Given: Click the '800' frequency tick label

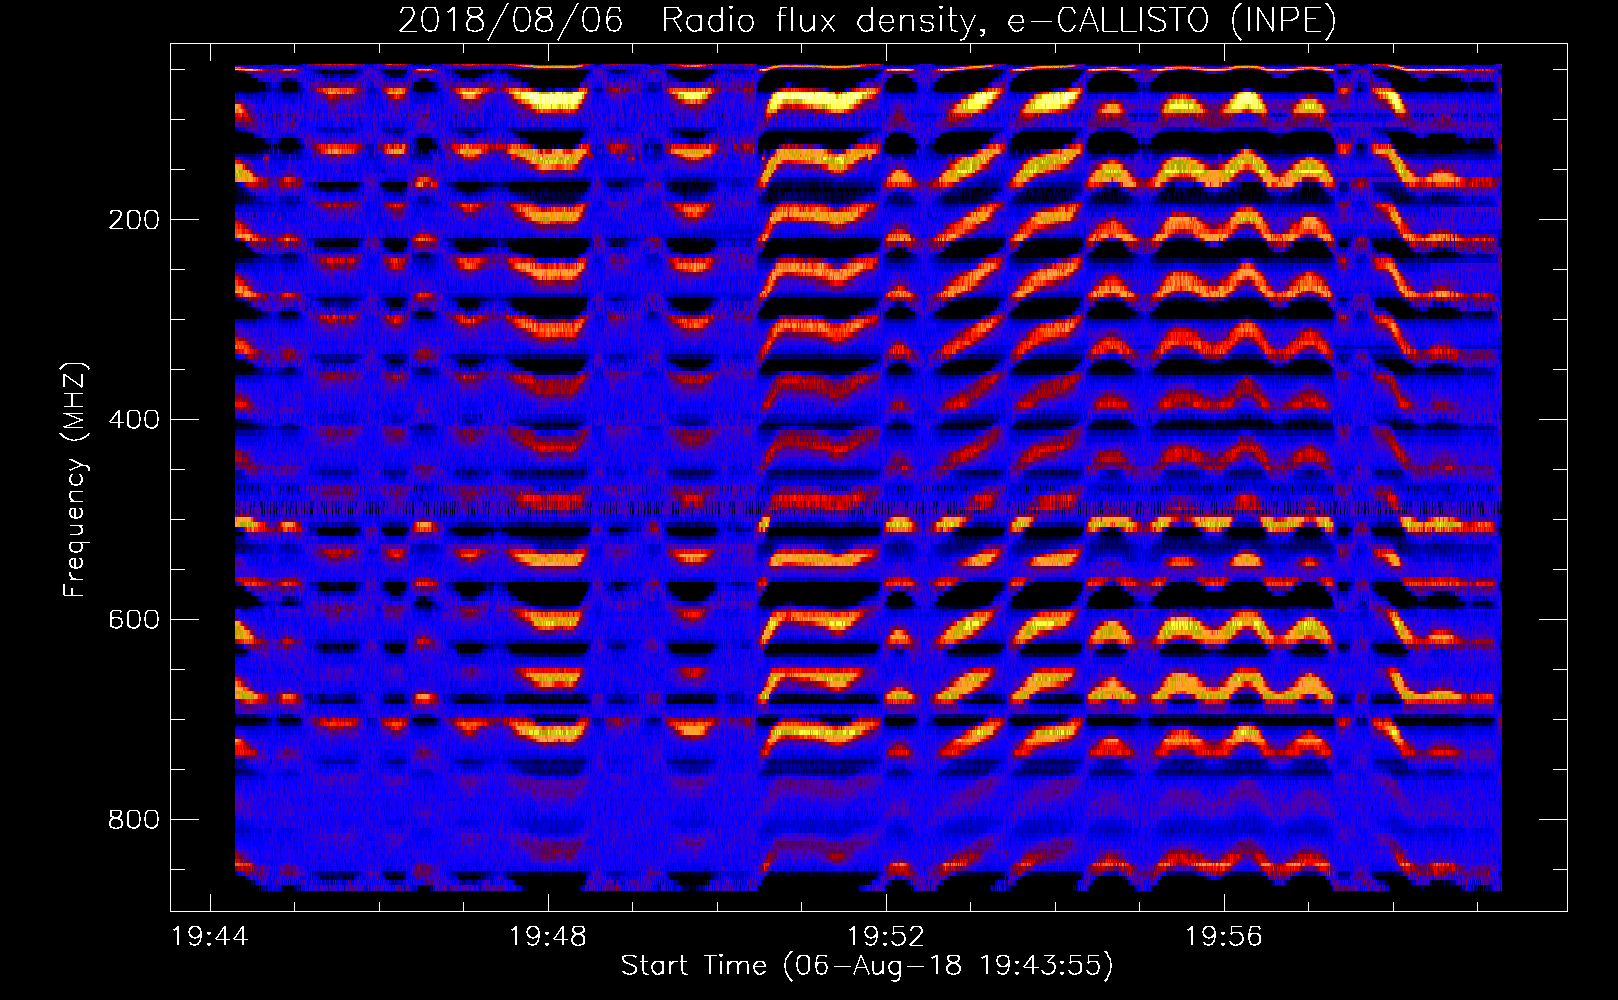Looking at the screenshot, I should 134,820.
